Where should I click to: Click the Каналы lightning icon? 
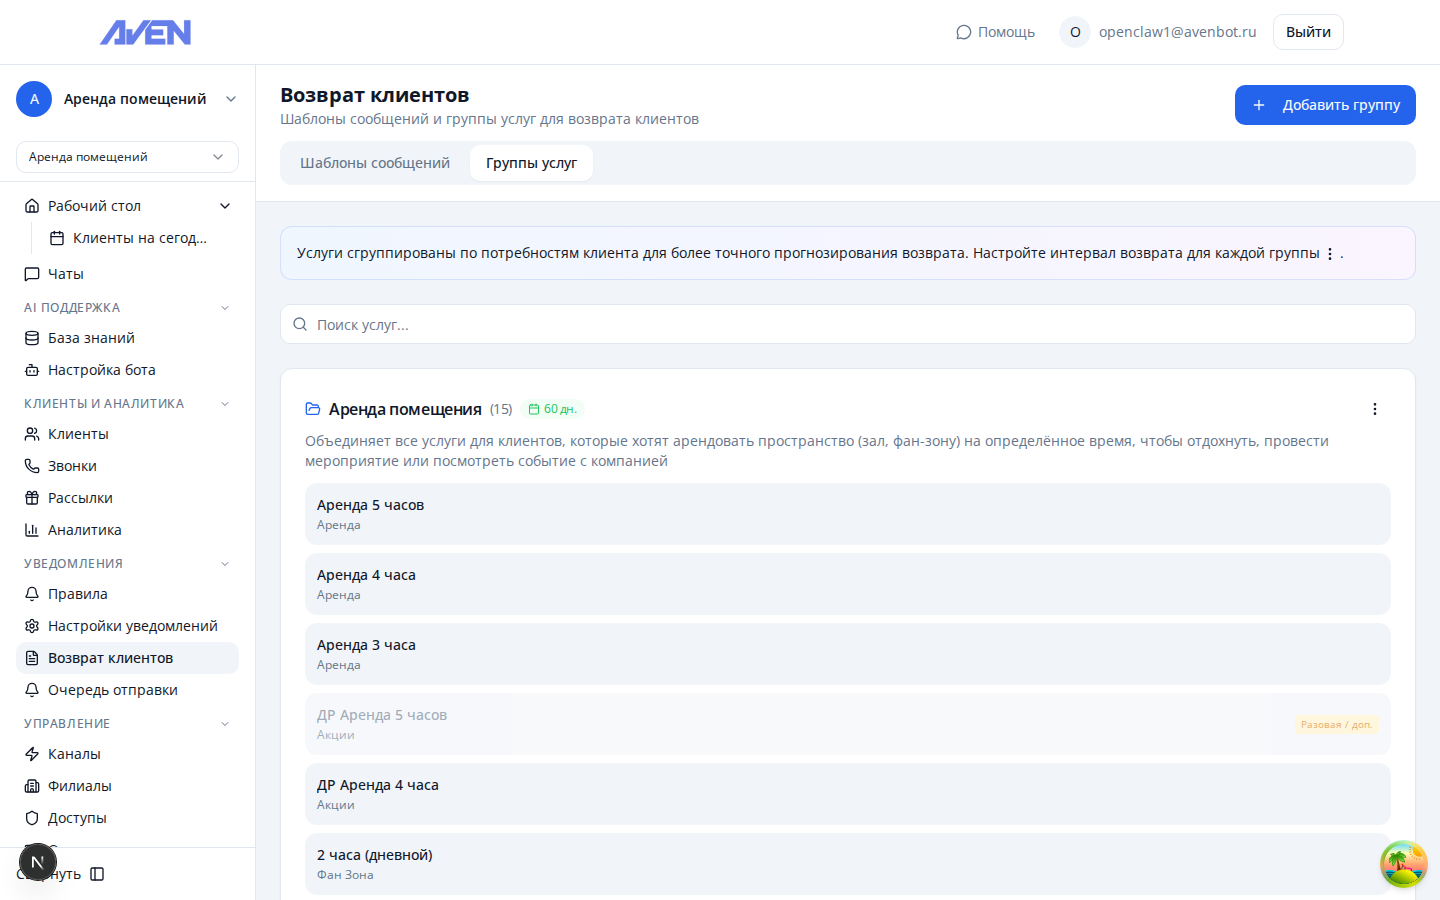pyautogui.click(x=32, y=754)
